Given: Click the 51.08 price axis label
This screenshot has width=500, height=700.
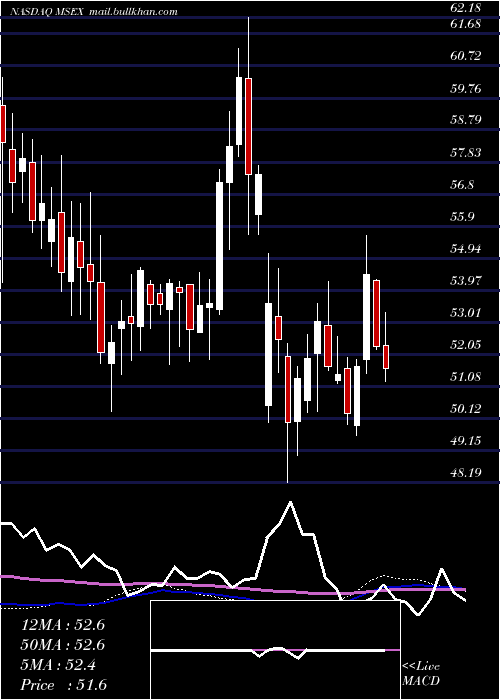Looking at the screenshot, I should tap(466, 377).
